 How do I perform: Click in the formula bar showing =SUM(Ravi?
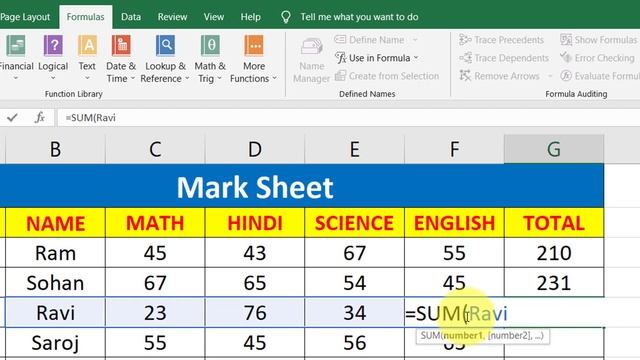coord(349,118)
